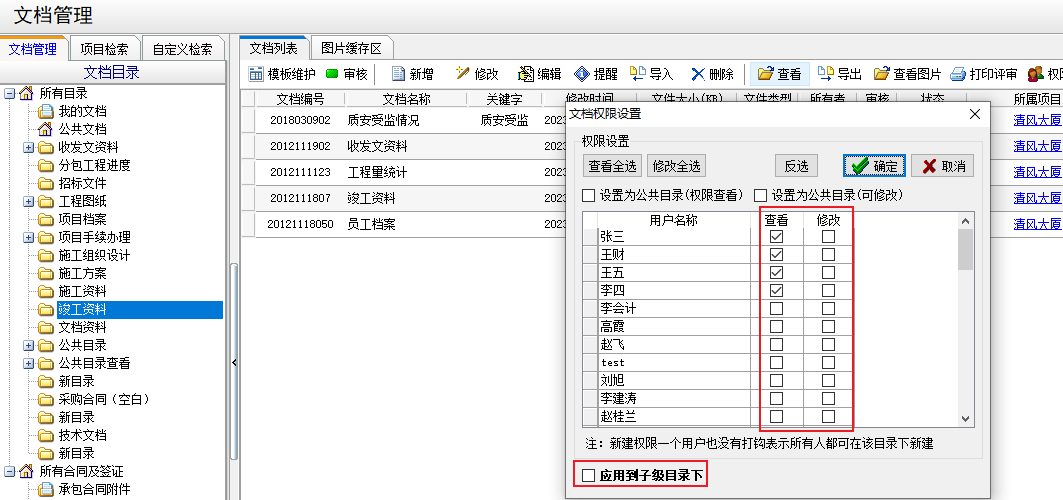
Task: Select 公共文档 in the directory tree
Action: tap(81, 130)
